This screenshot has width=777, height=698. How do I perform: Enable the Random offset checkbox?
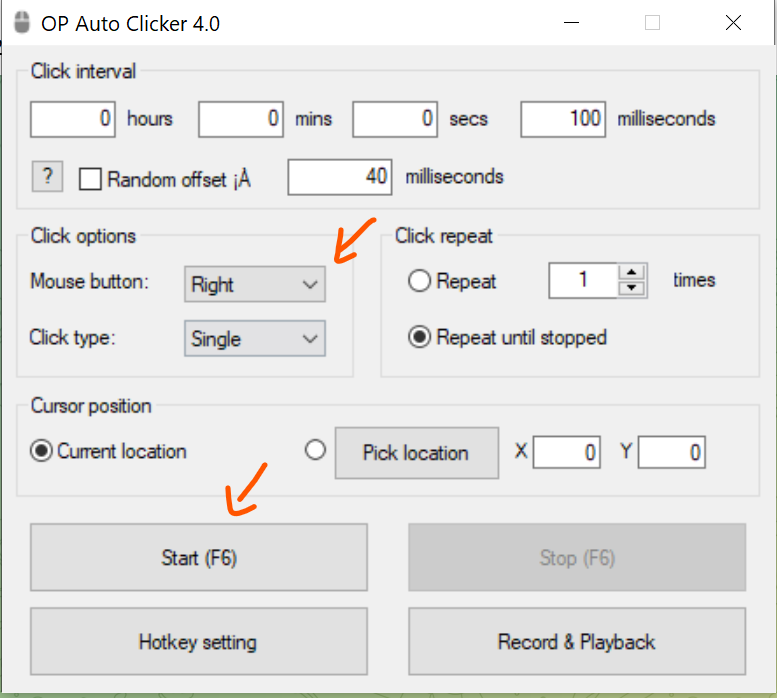[90, 179]
